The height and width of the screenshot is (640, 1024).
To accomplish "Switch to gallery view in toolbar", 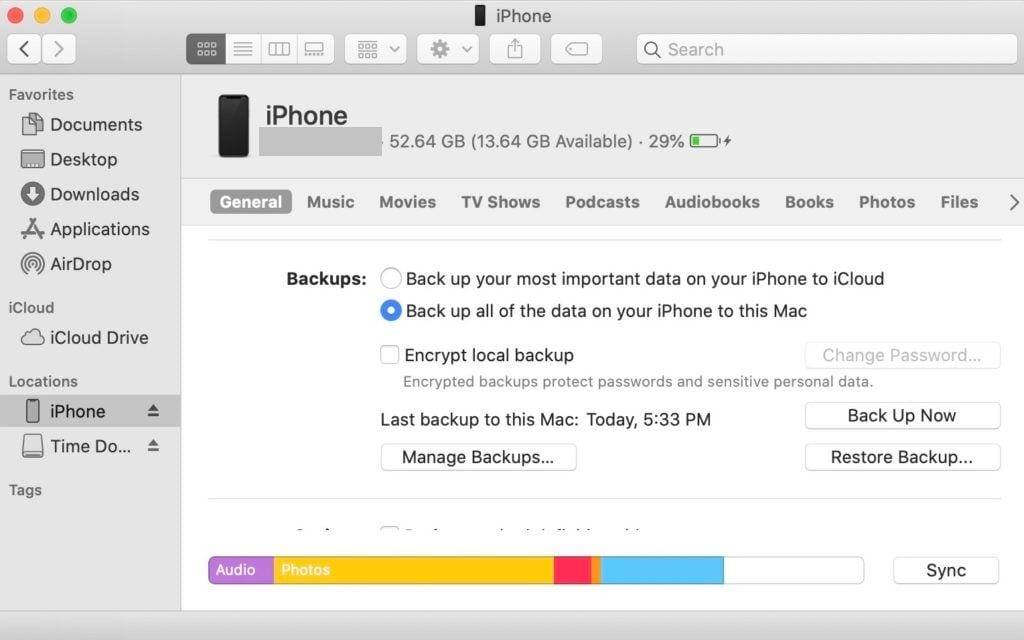I will (x=315, y=49).
